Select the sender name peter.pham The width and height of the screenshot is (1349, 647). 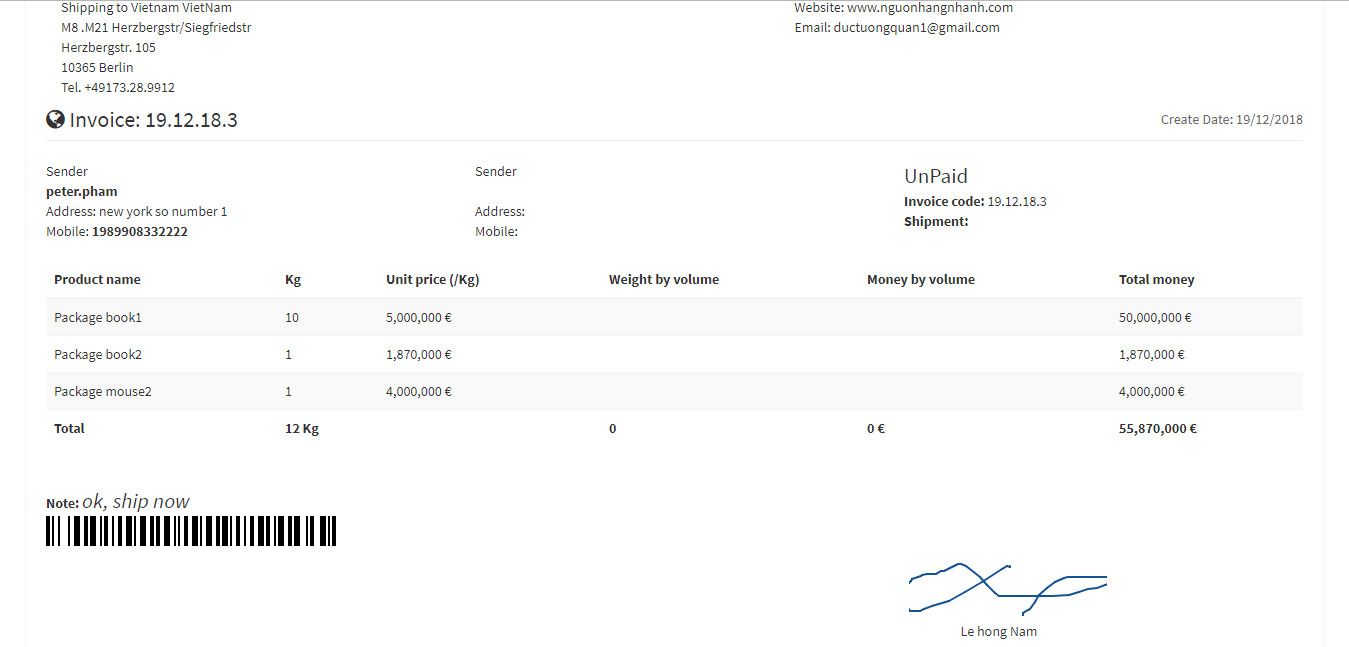(82, 191)
